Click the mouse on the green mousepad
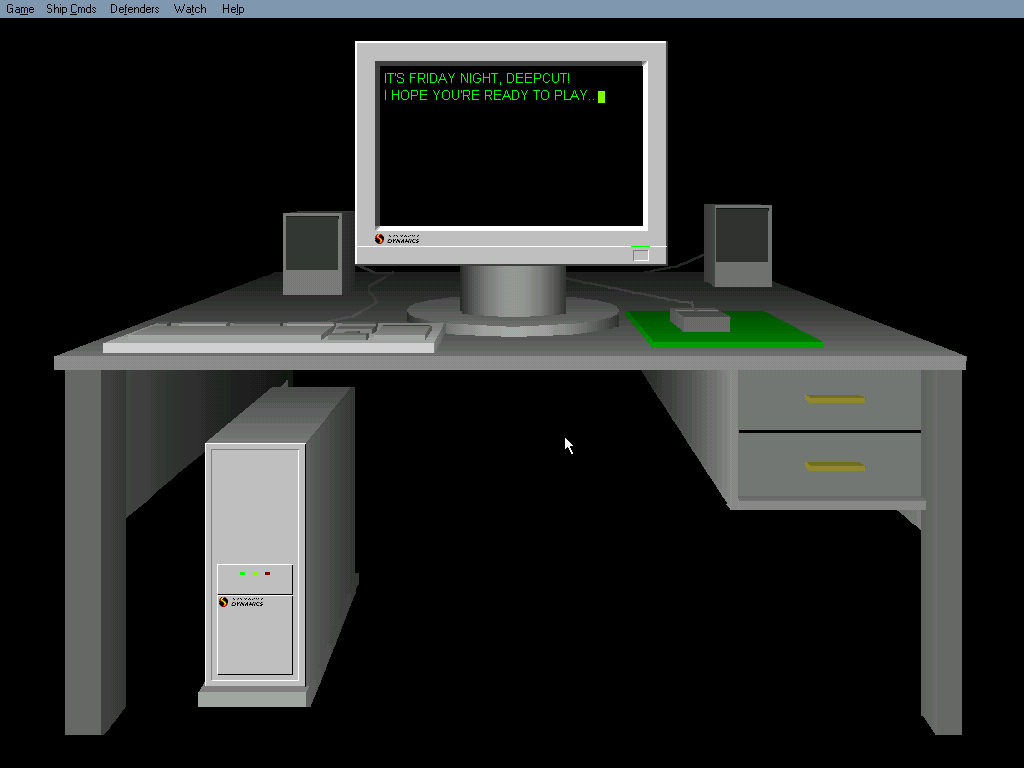 click(x=700, y=320)
